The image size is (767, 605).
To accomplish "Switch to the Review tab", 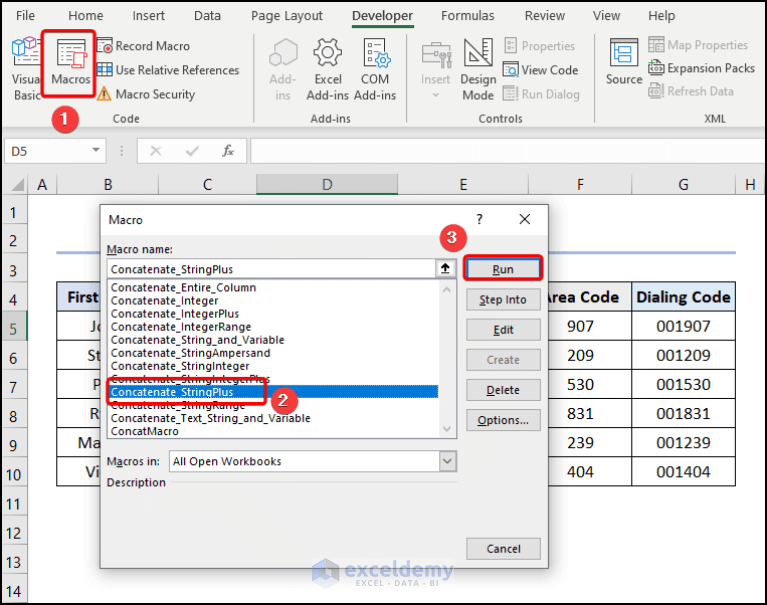I will pyautogui.click(x=544, y=16).
